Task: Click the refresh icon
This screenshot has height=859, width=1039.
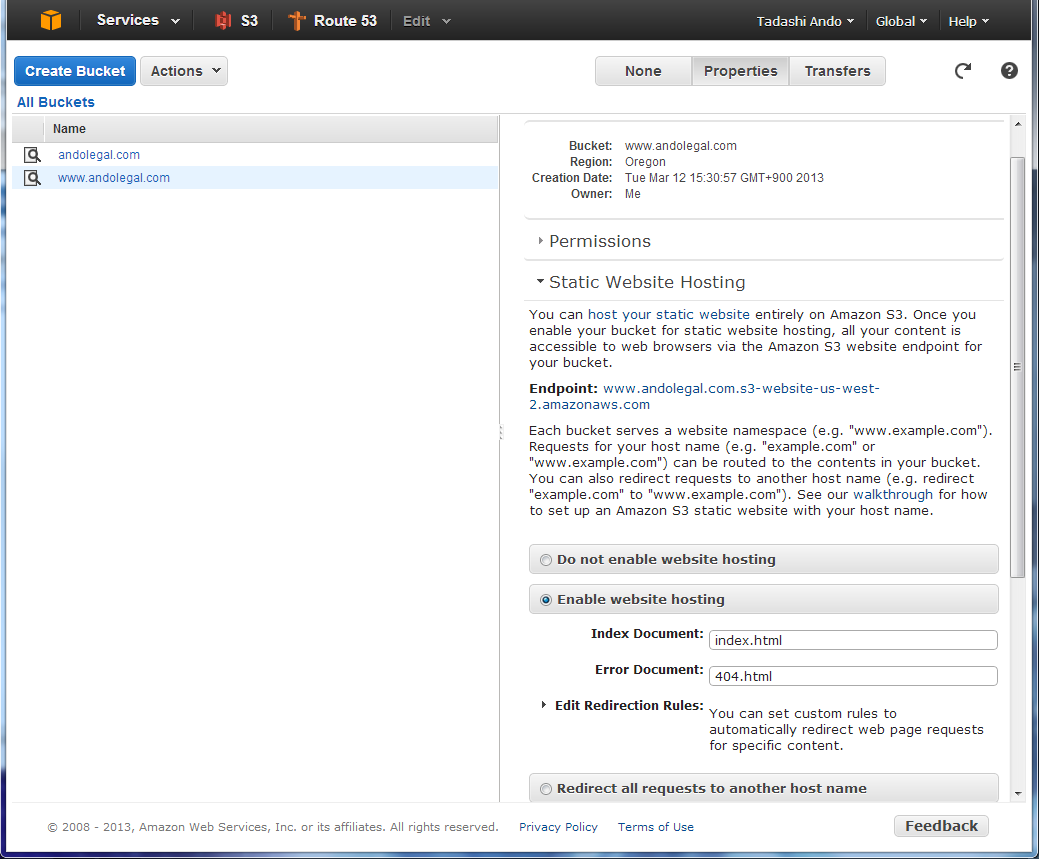Action: click(x=963, y=70)
